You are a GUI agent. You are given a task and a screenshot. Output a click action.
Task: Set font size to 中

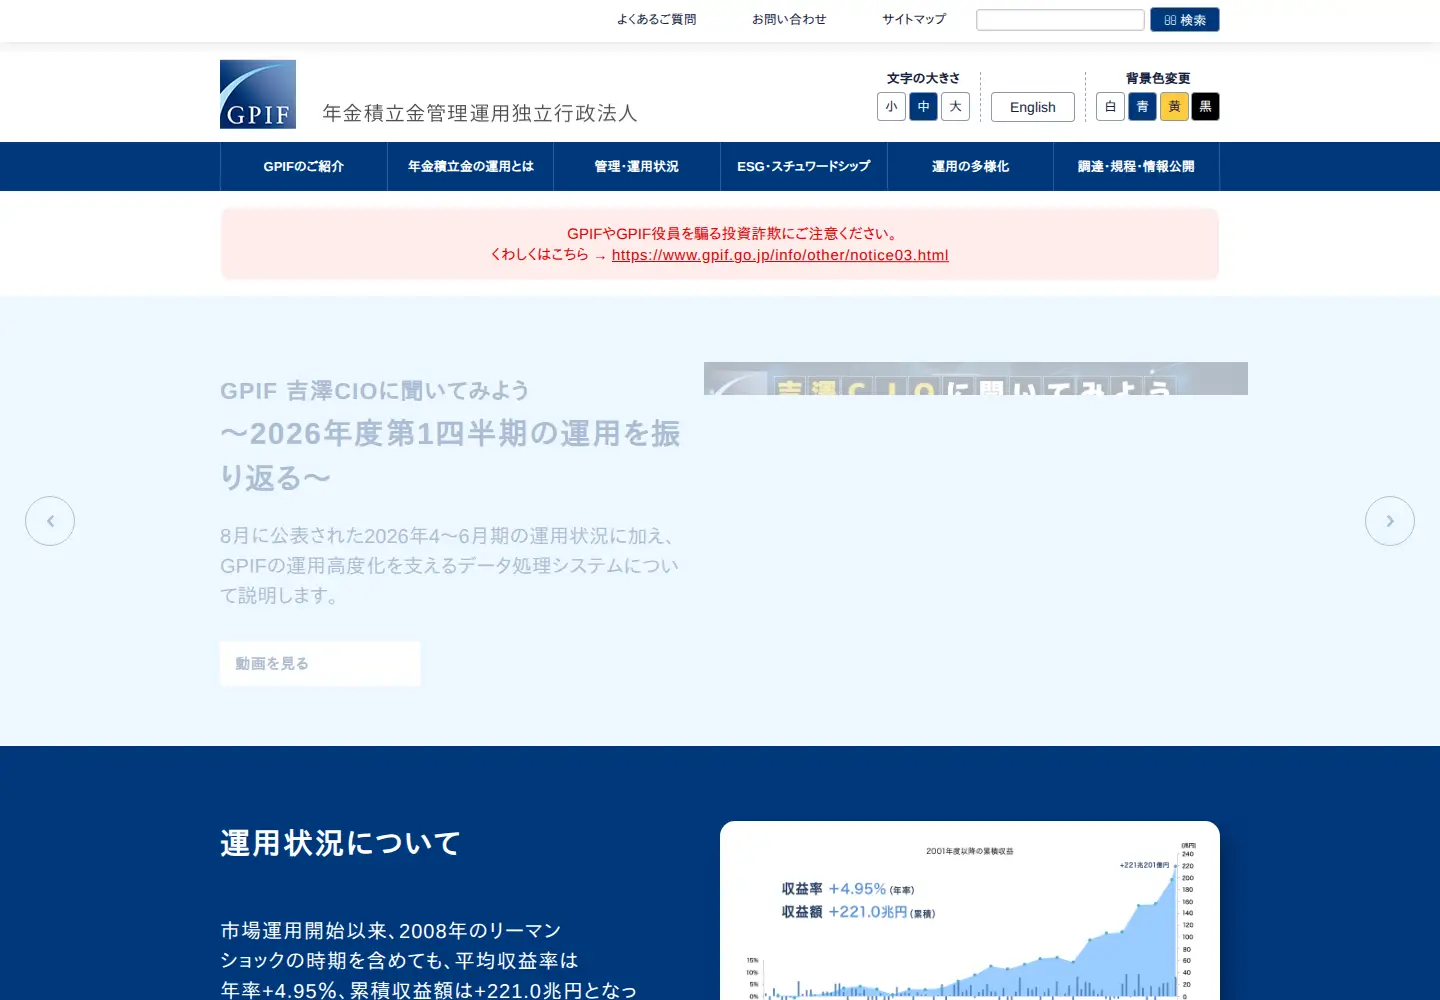tap(923, 106)
